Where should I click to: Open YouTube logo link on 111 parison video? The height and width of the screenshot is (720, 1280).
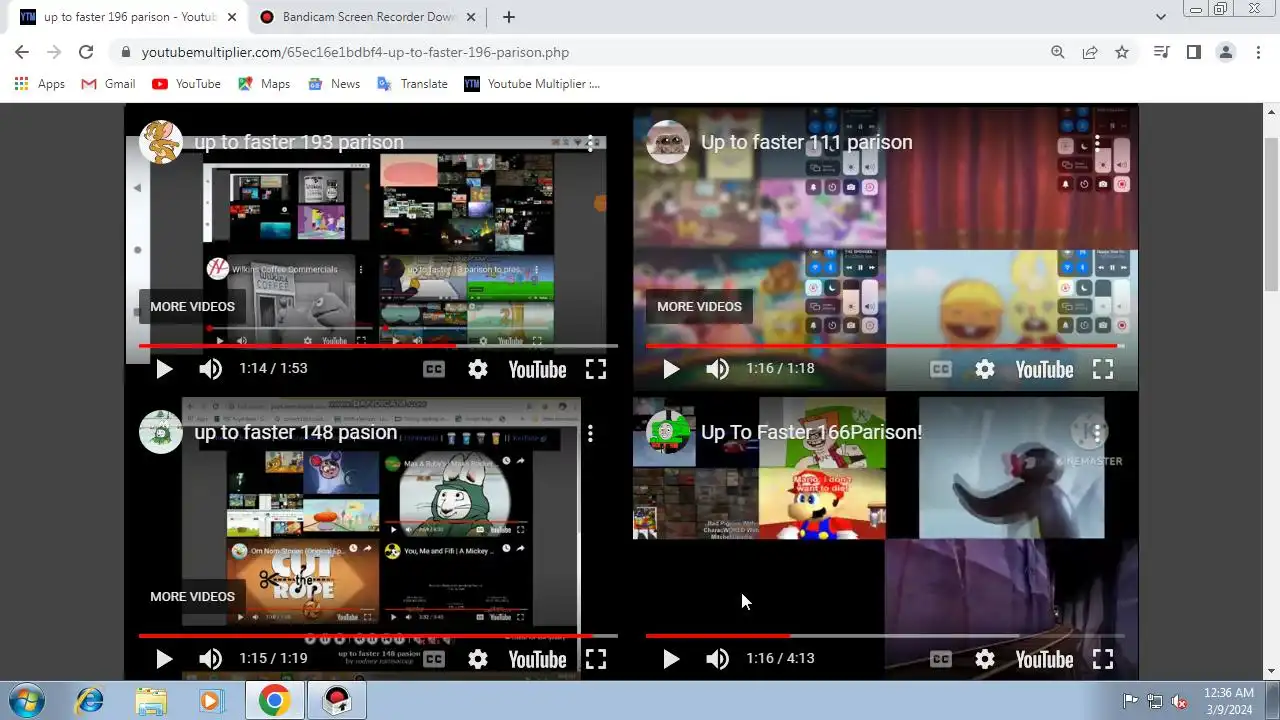click(x=1044, y=369)
